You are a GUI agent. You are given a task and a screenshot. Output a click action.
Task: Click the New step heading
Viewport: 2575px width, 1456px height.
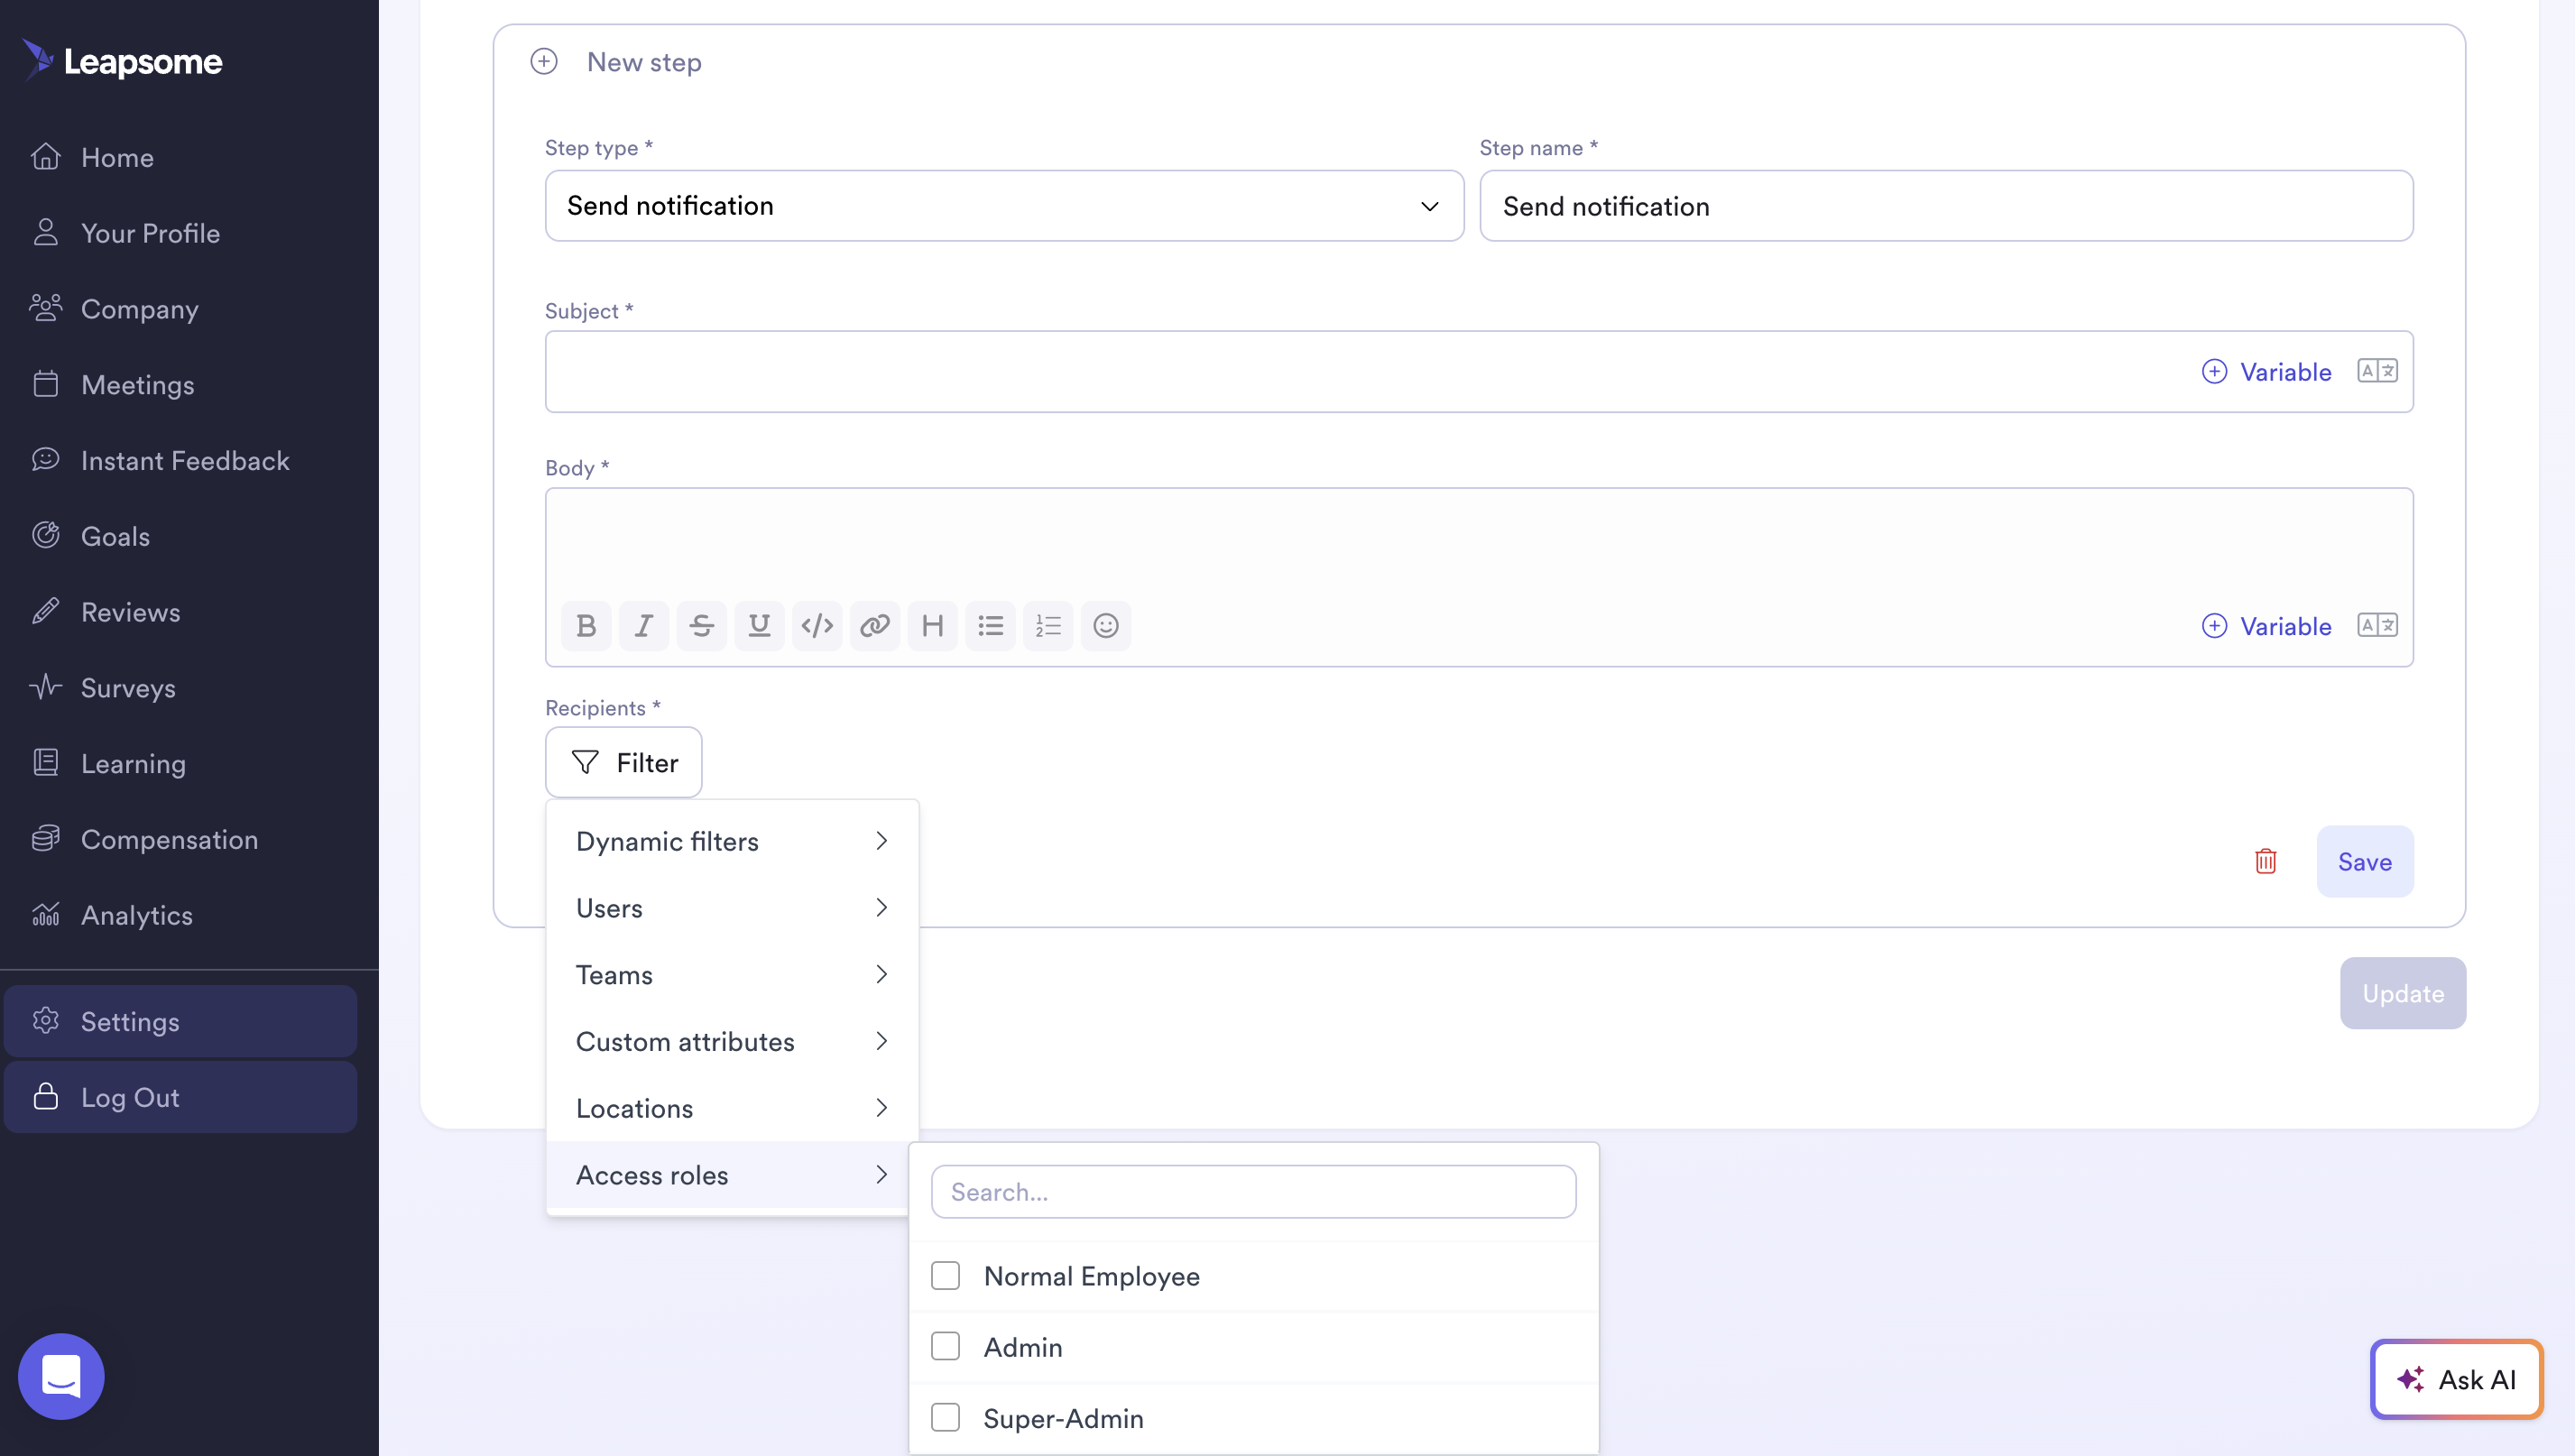click(x=644, y=61)
